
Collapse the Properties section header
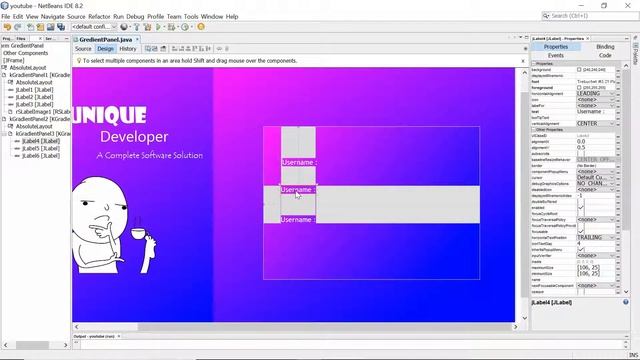tap(534, 64)
